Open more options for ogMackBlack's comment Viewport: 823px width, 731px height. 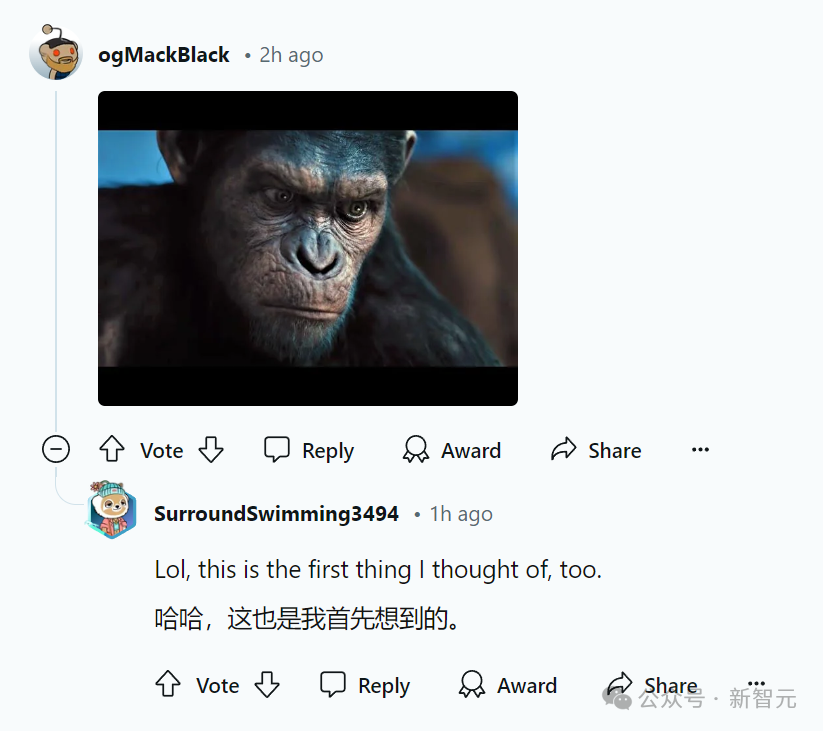(700, 450)
